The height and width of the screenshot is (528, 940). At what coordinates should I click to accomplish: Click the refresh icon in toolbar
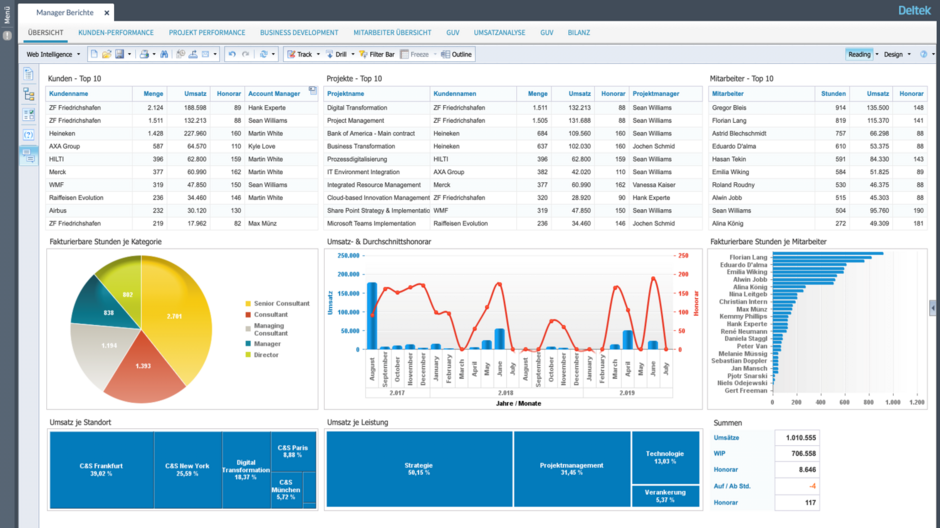tap(263, 54)
